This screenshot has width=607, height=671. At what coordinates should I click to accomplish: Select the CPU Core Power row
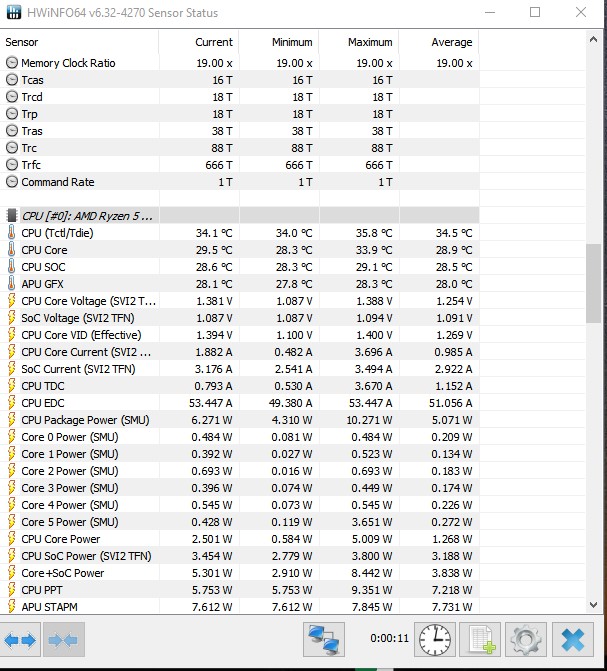pyautogui.click(x=239, y=539)
